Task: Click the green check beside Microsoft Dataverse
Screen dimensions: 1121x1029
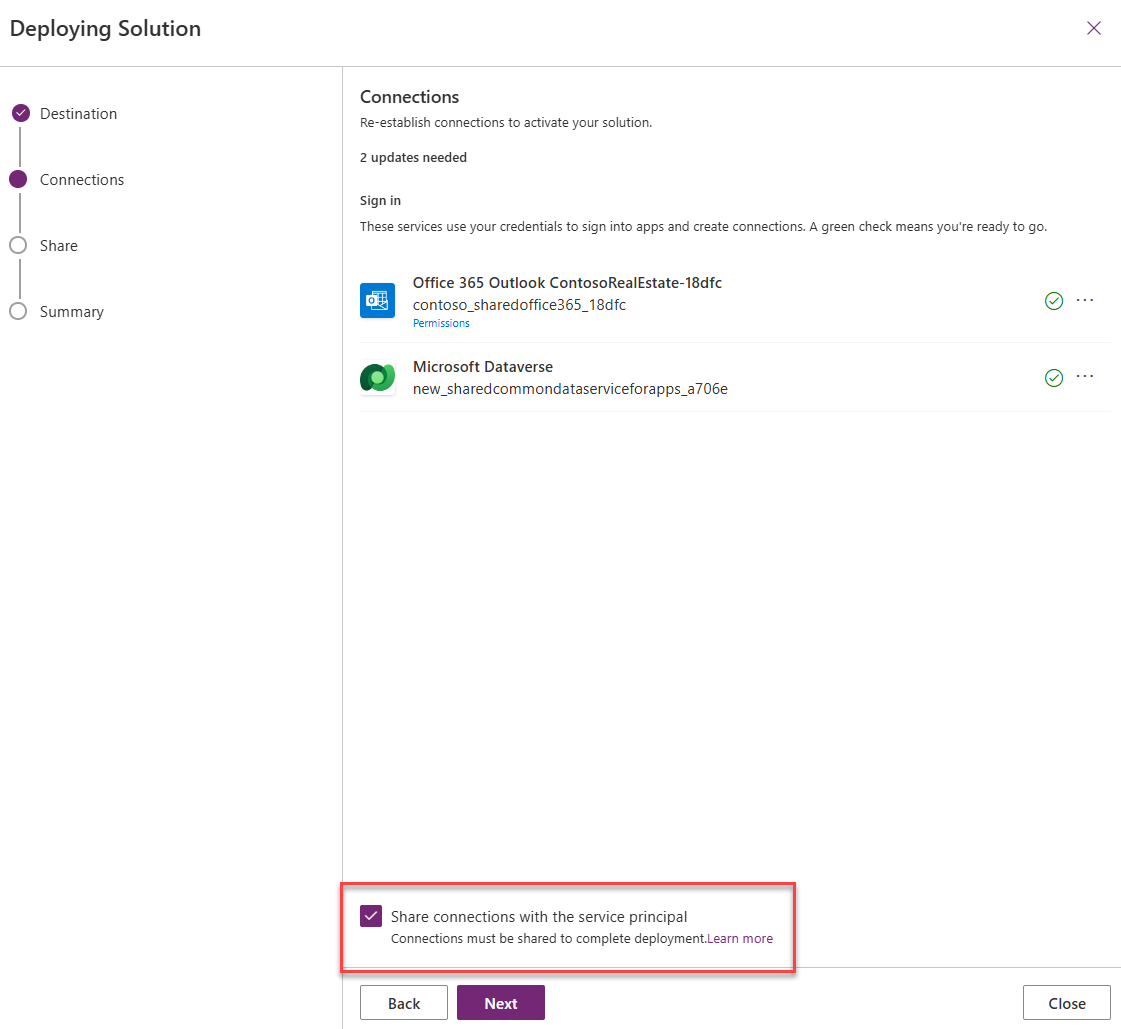Action: click(x=1053, y=378)
